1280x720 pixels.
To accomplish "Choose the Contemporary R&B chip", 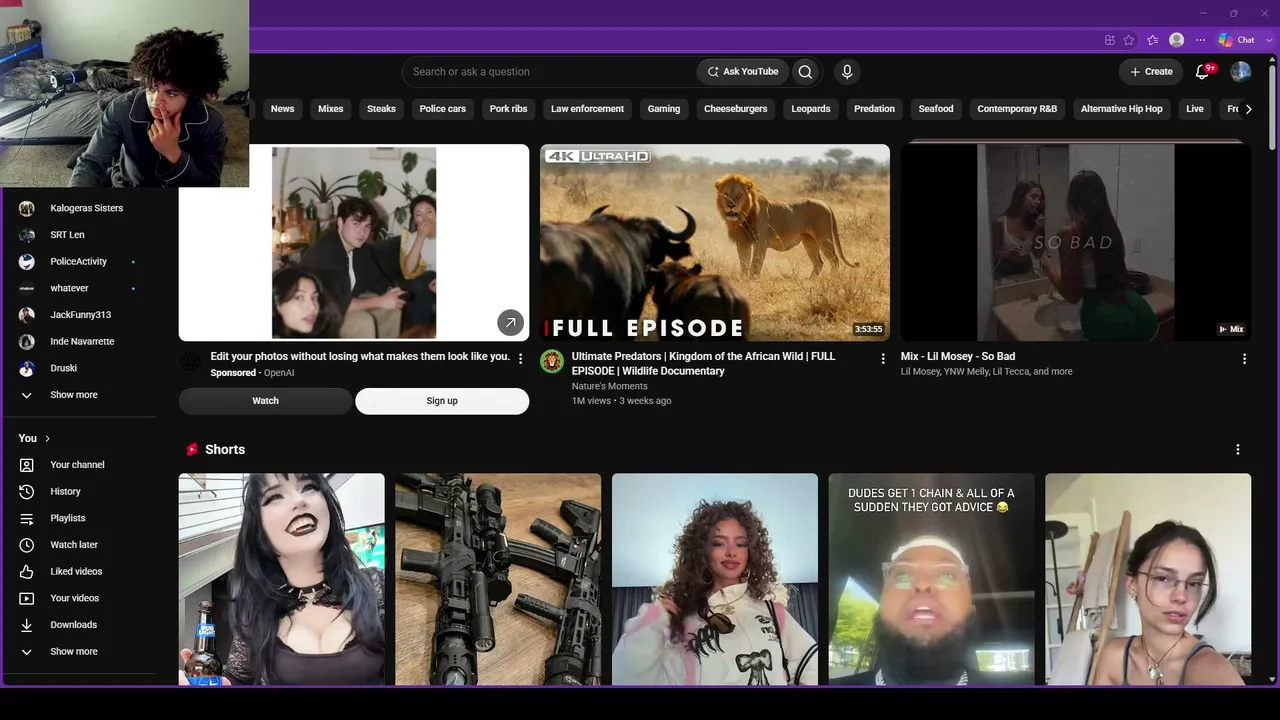I will coord(1017,109).
